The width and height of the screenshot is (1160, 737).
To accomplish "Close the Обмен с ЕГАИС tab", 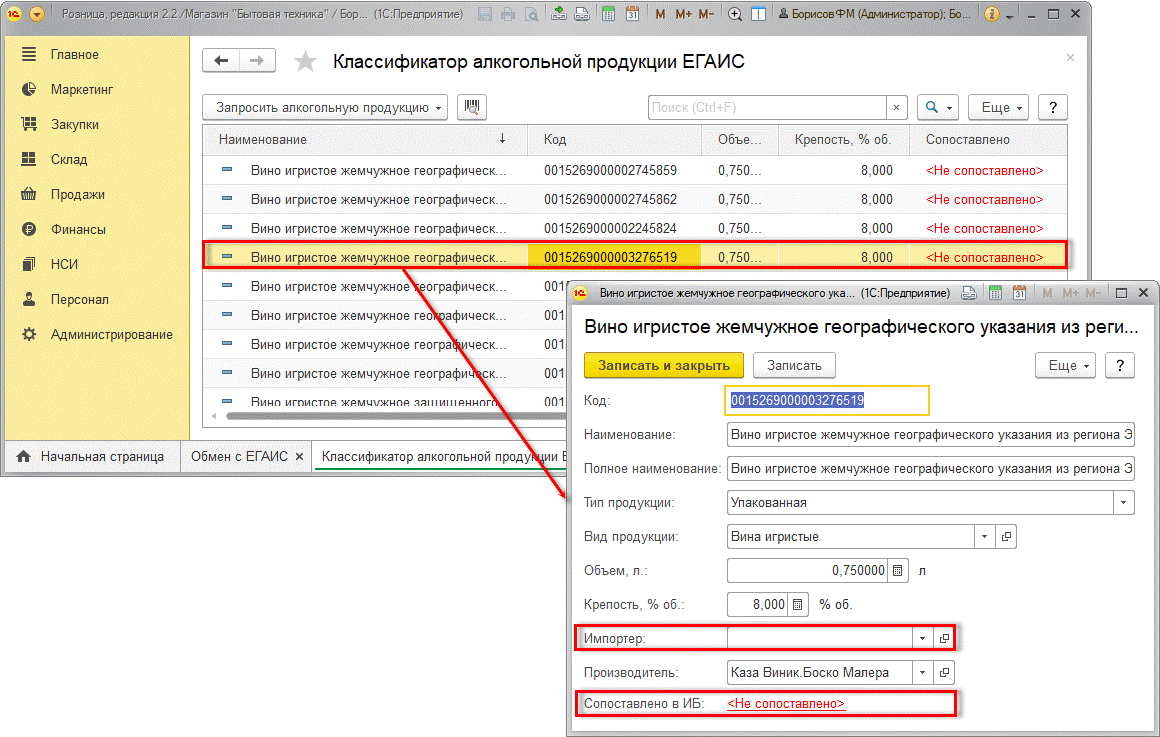I will [300, 457].
